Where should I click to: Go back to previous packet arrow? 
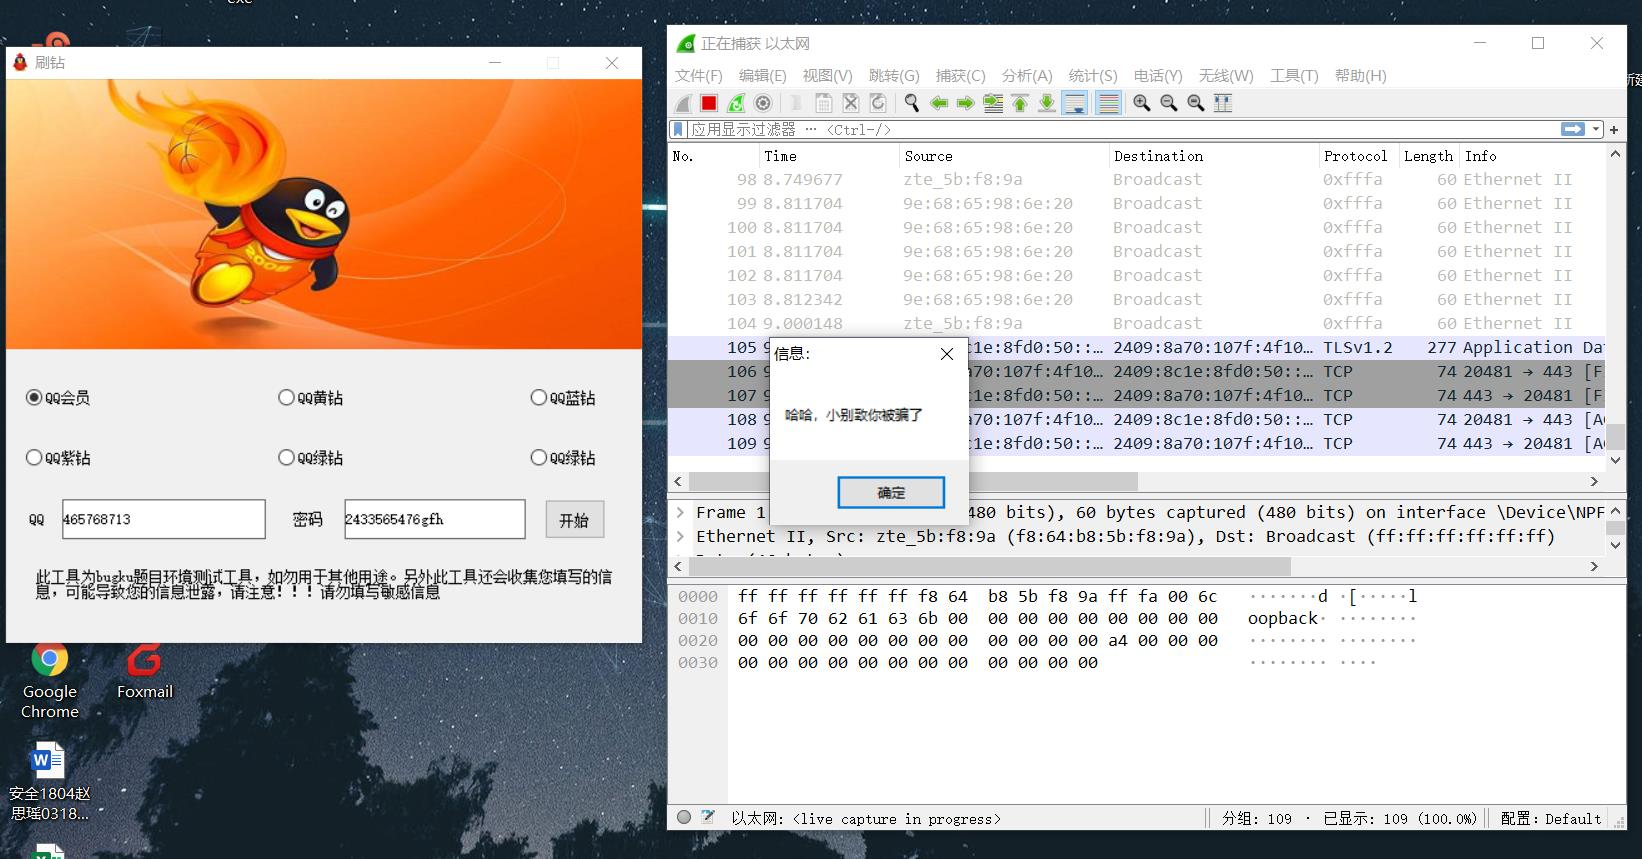pyautogui.click(x=939, y=103)
